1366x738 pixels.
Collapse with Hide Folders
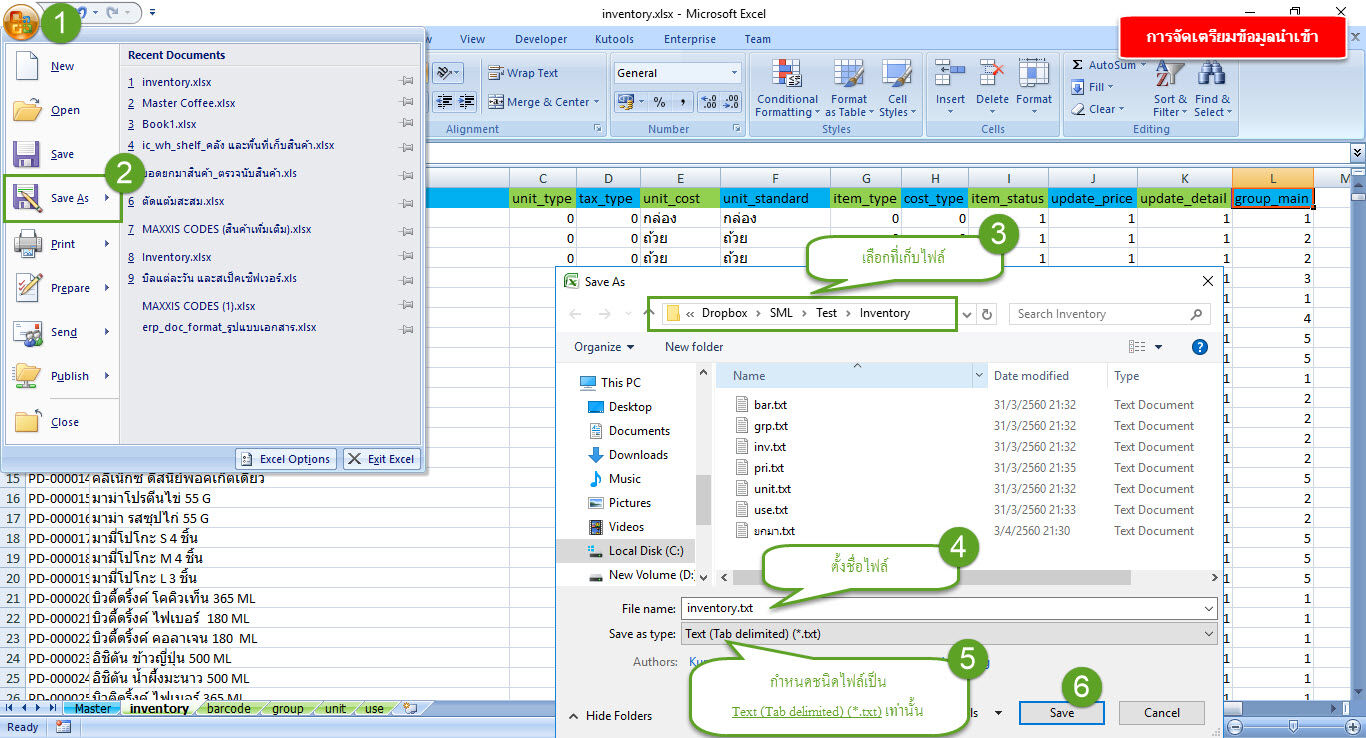coord(610,716)
